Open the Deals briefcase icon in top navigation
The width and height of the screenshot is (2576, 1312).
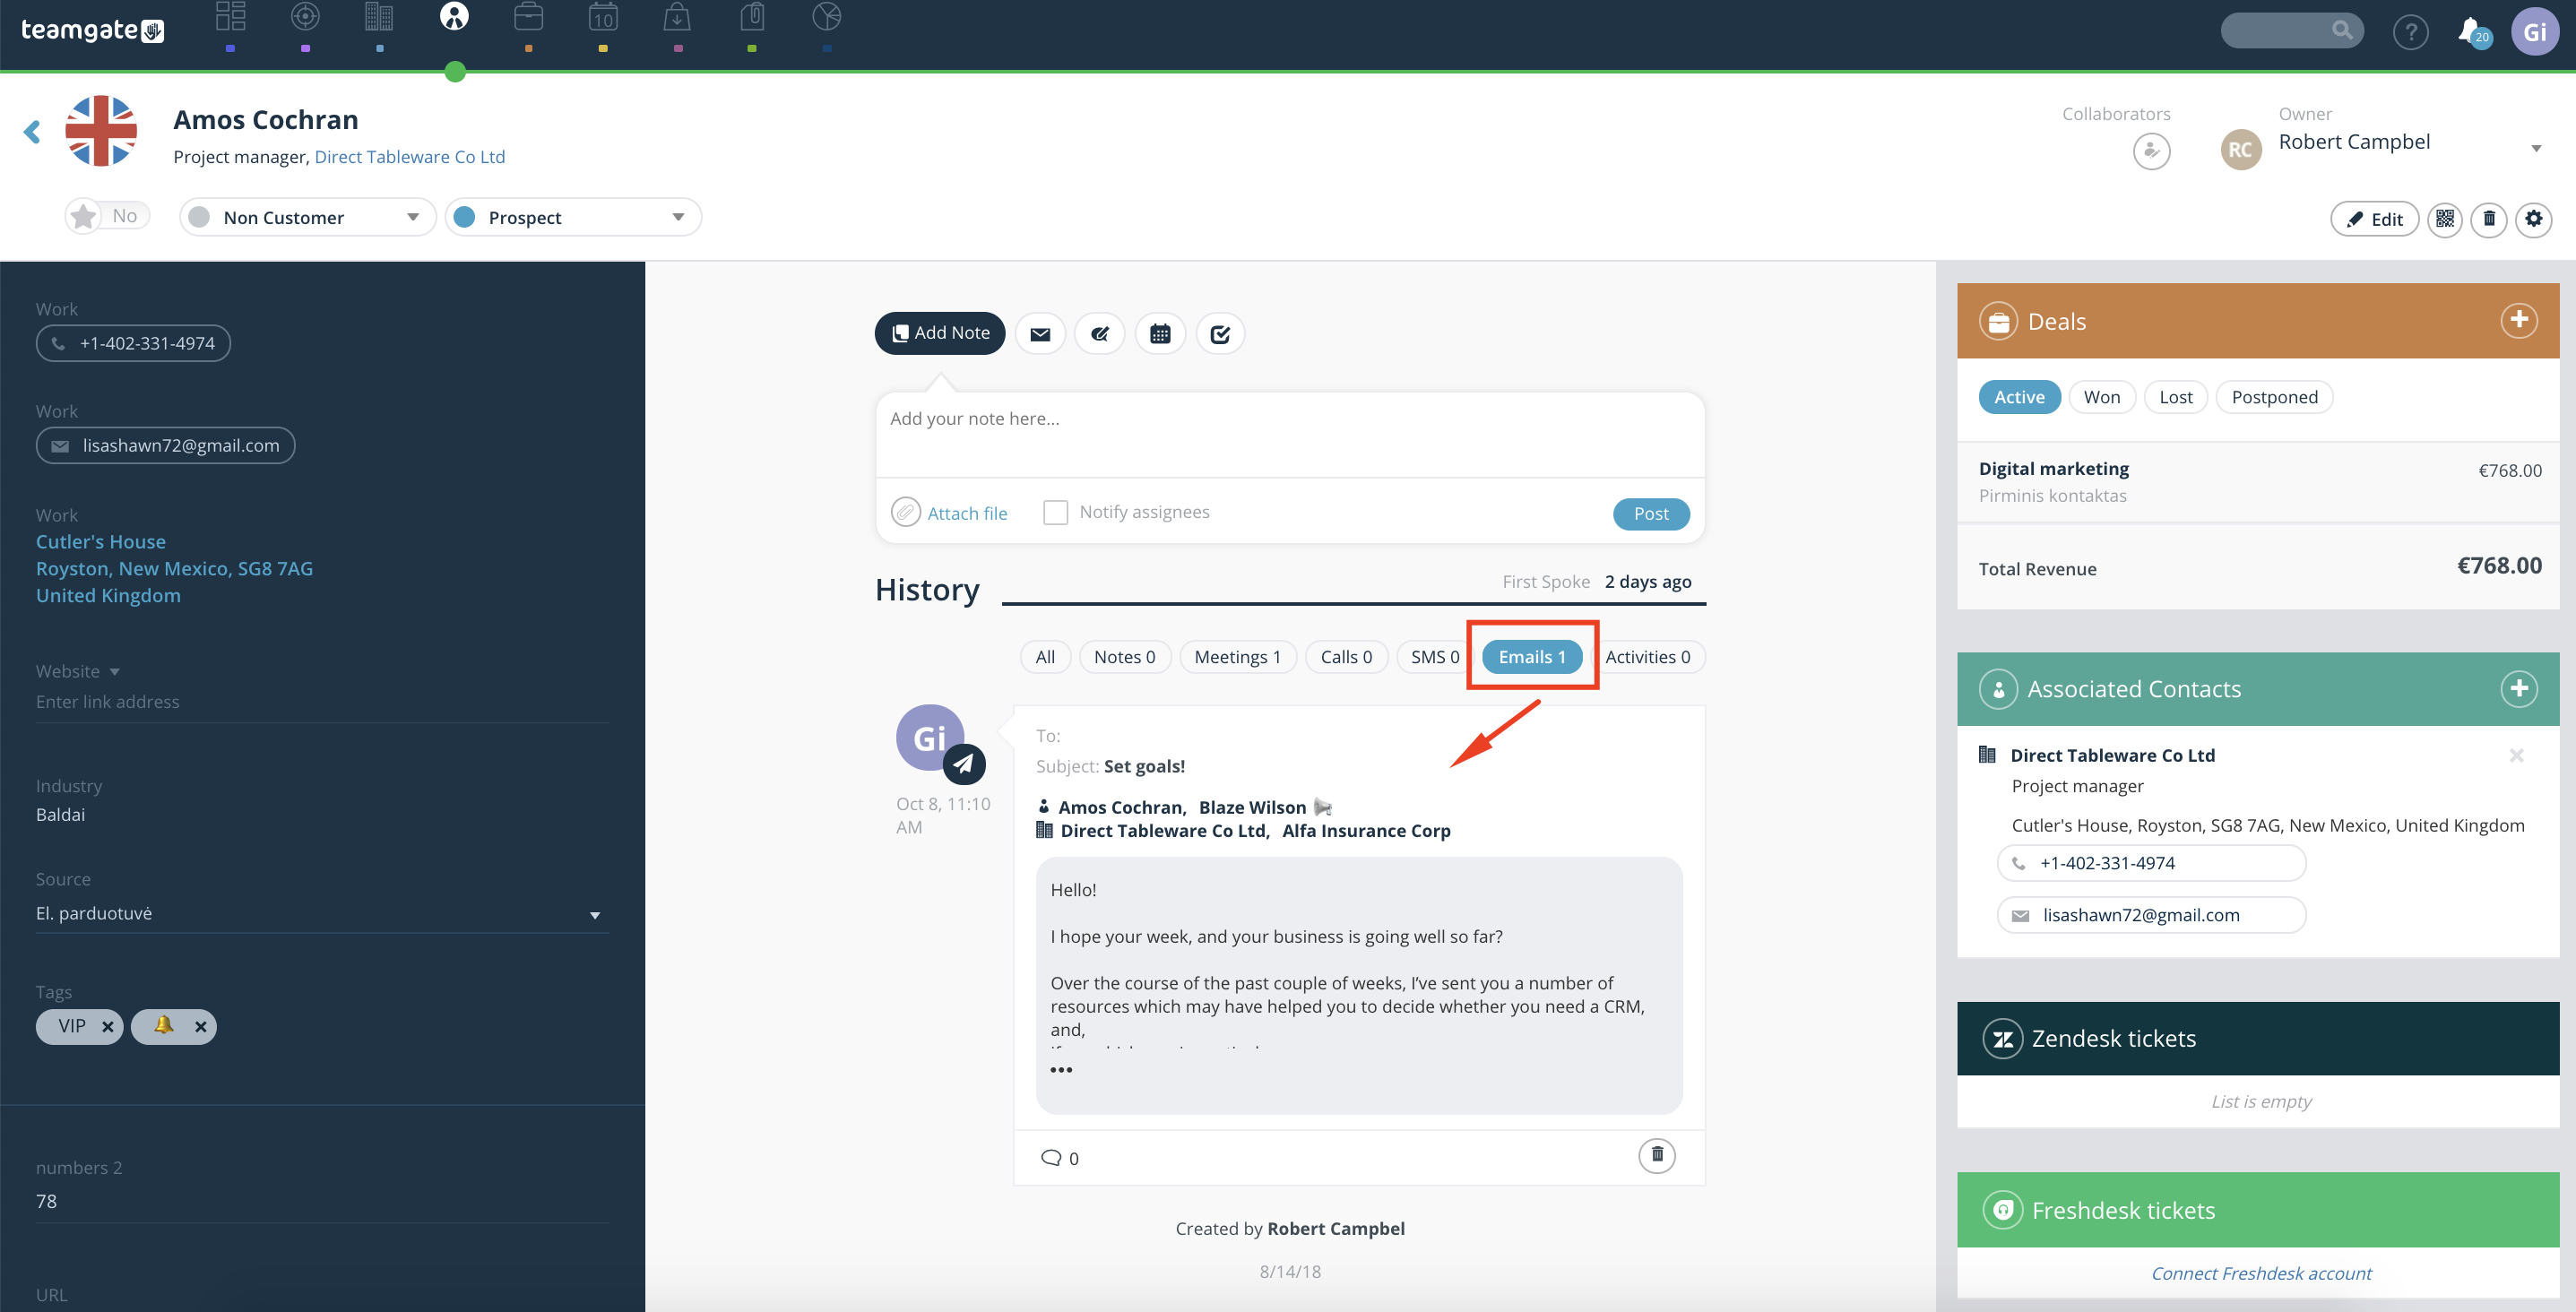[x=528, y=17]
